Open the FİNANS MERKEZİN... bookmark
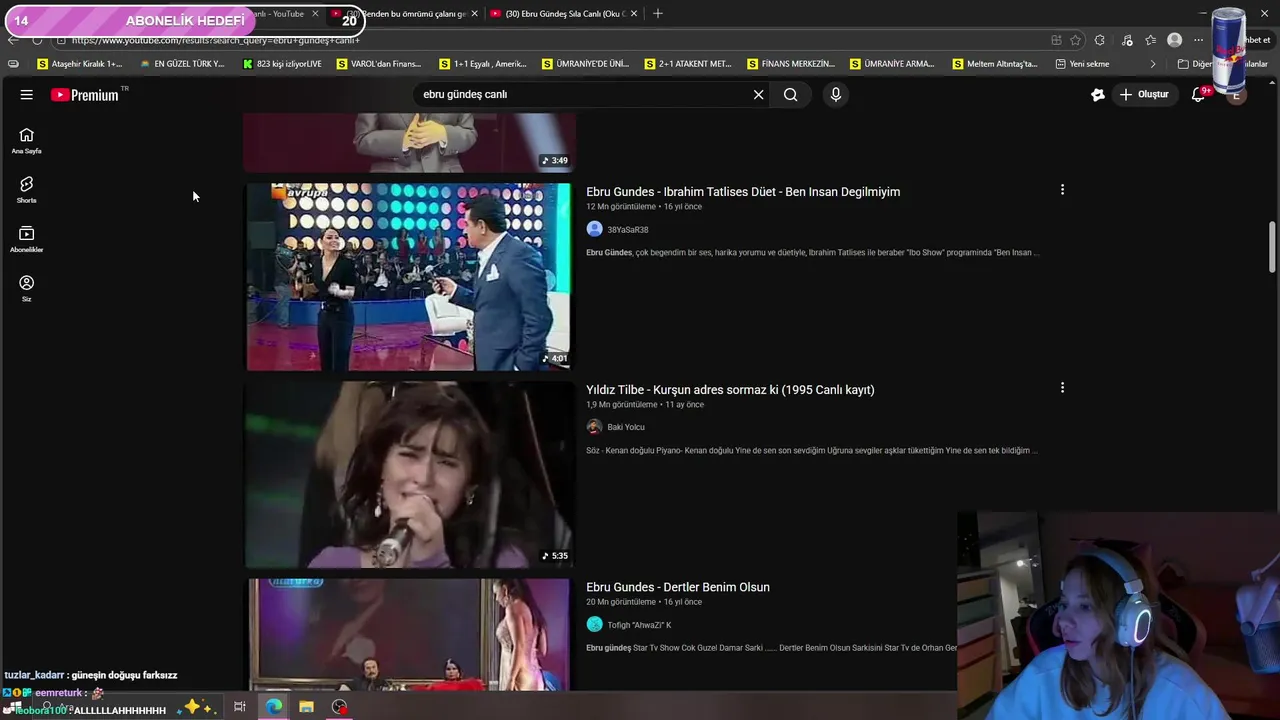 pos(791,64)
